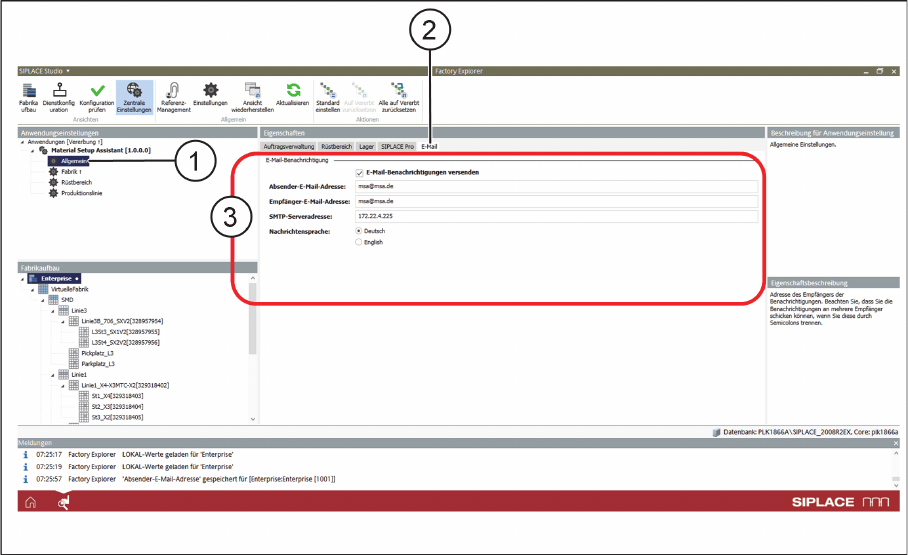Collapse Material Setup Assistant node

pyautogui.click(x=32, y=151)
